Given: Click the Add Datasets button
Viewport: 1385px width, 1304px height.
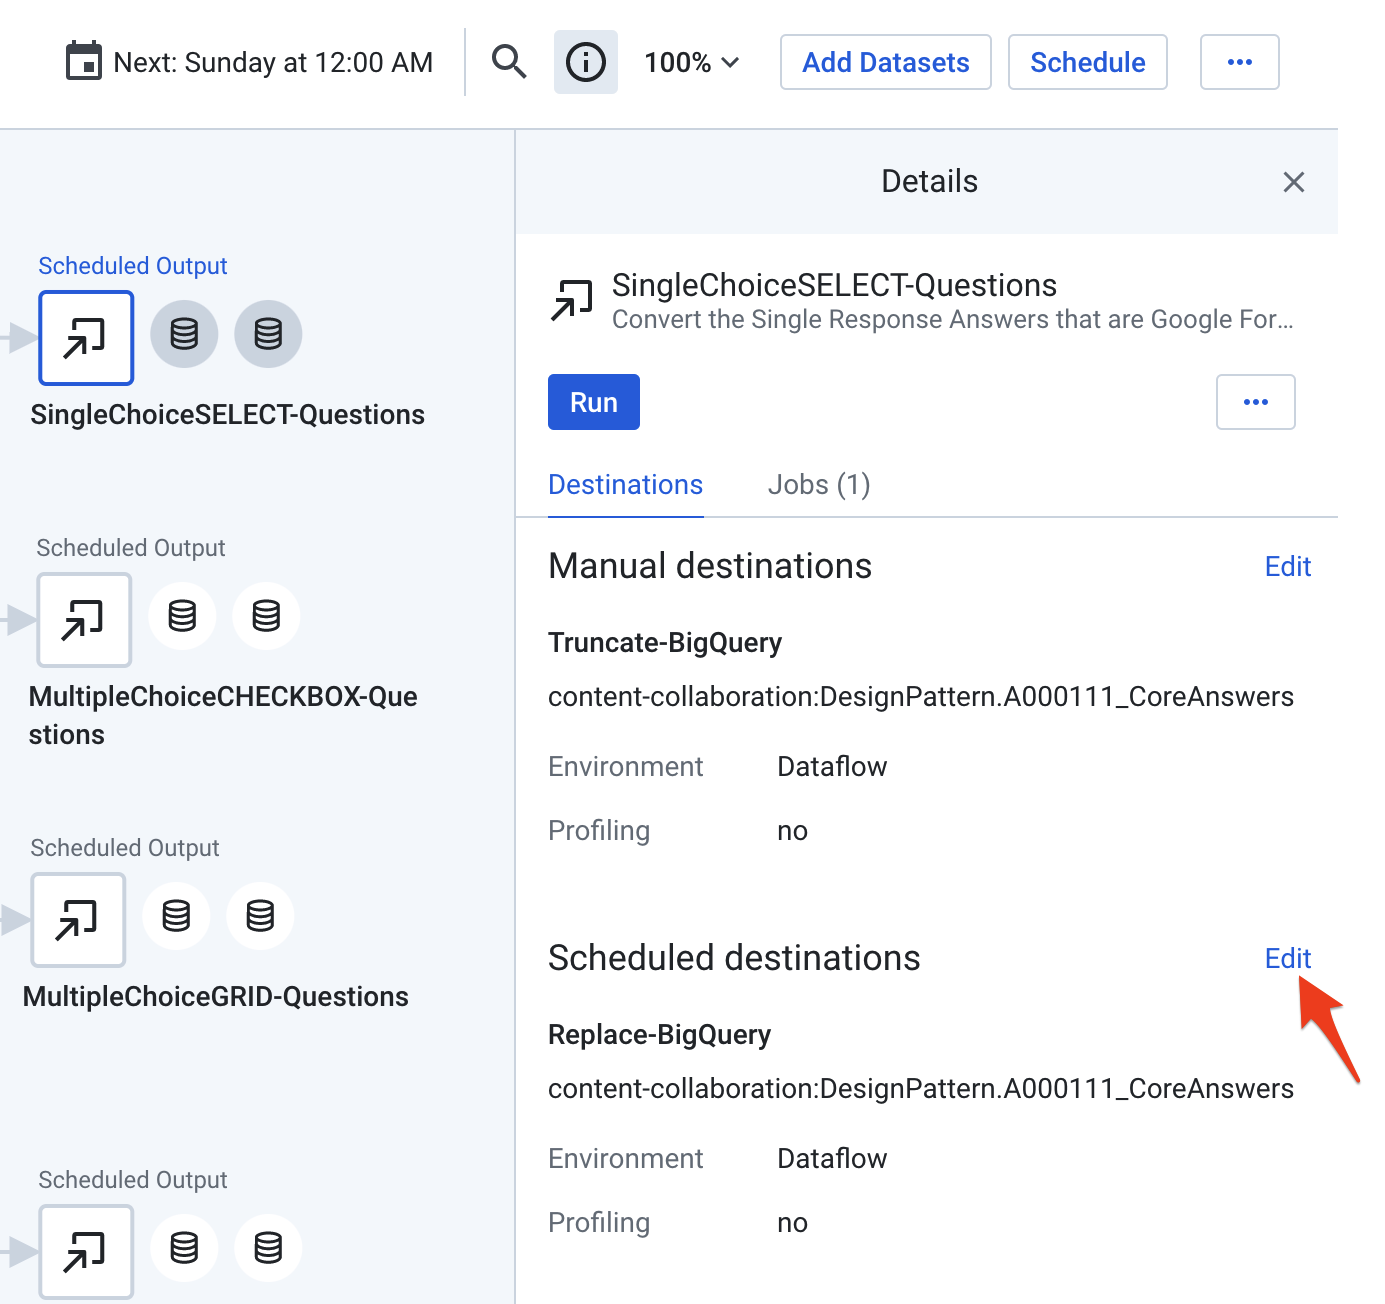Looking at the screenshot, I should [885, 62].
